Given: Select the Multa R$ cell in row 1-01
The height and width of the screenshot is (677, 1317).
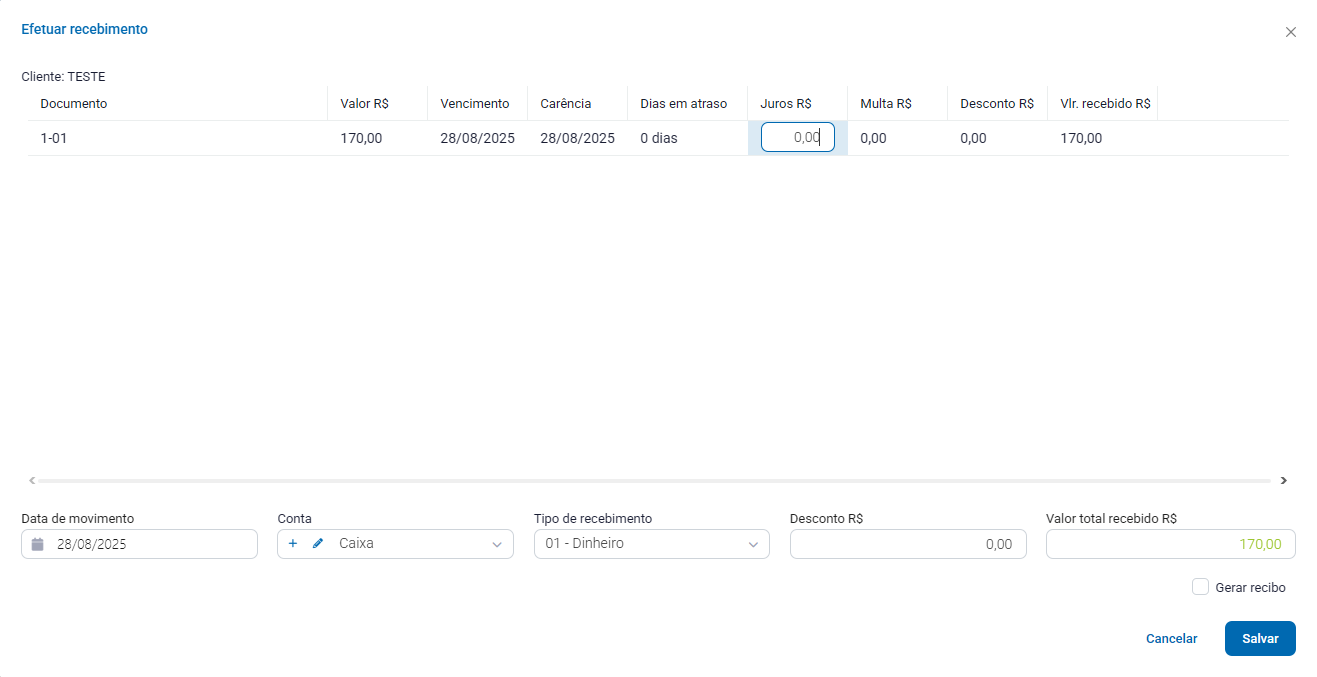Looking at the screenshot, I should (873, 139).
